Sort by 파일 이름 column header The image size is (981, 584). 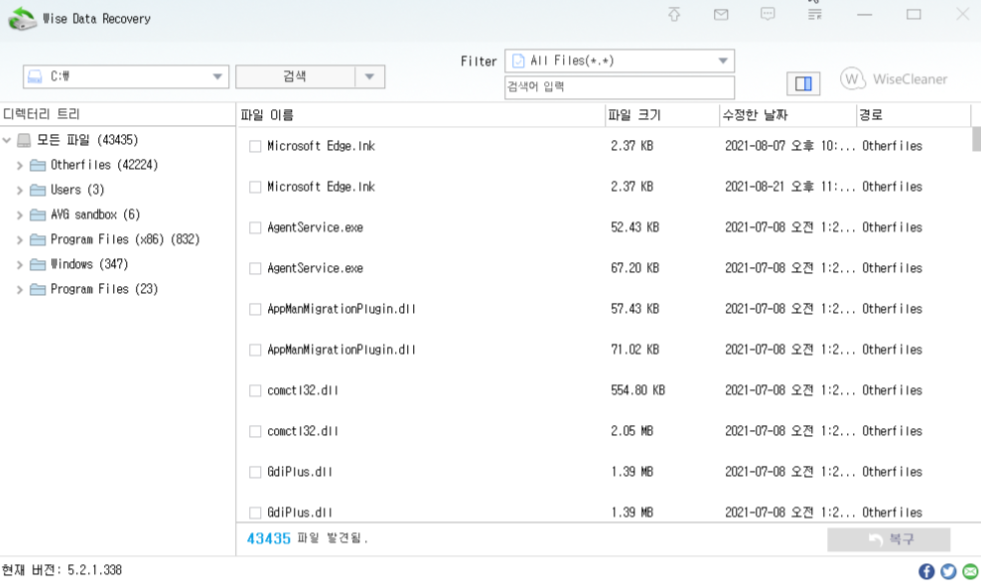pyautogui.click(x=421, y=115)
